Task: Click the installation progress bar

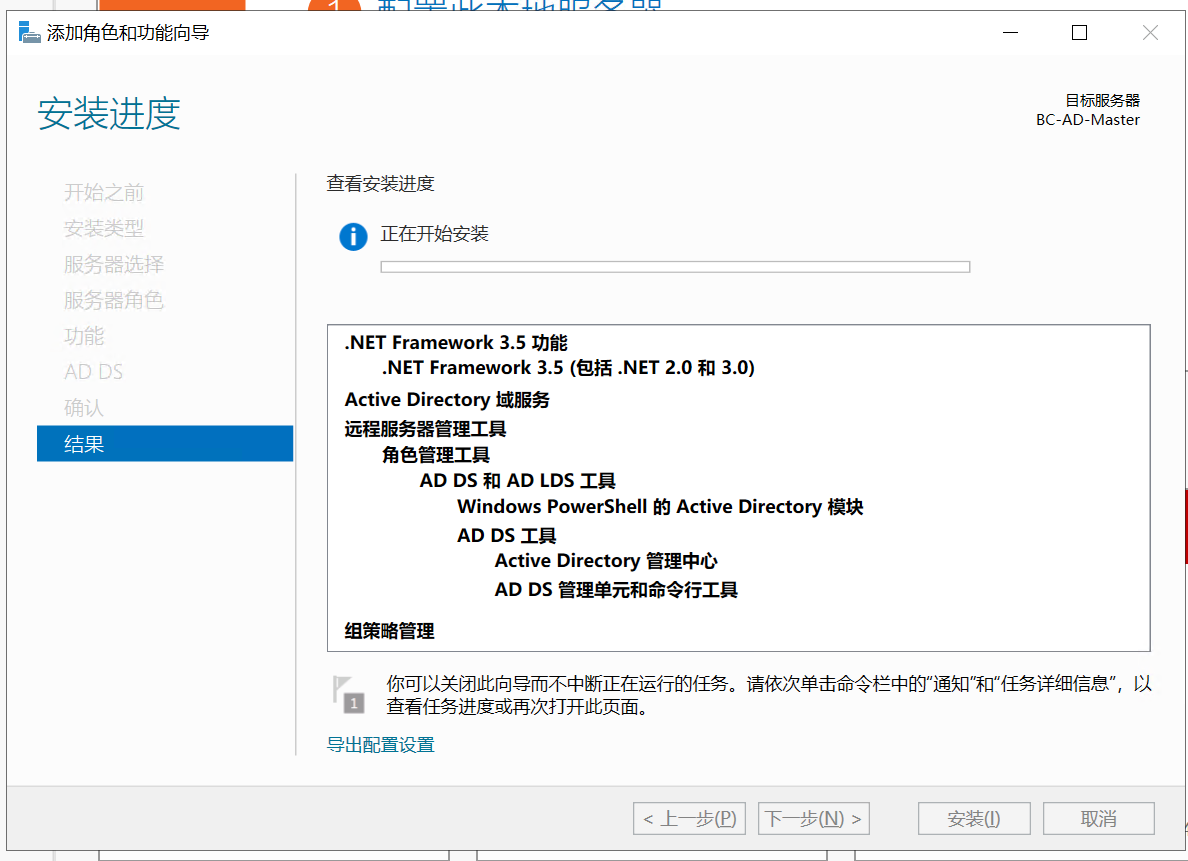Action: click(x=675, y=267)
